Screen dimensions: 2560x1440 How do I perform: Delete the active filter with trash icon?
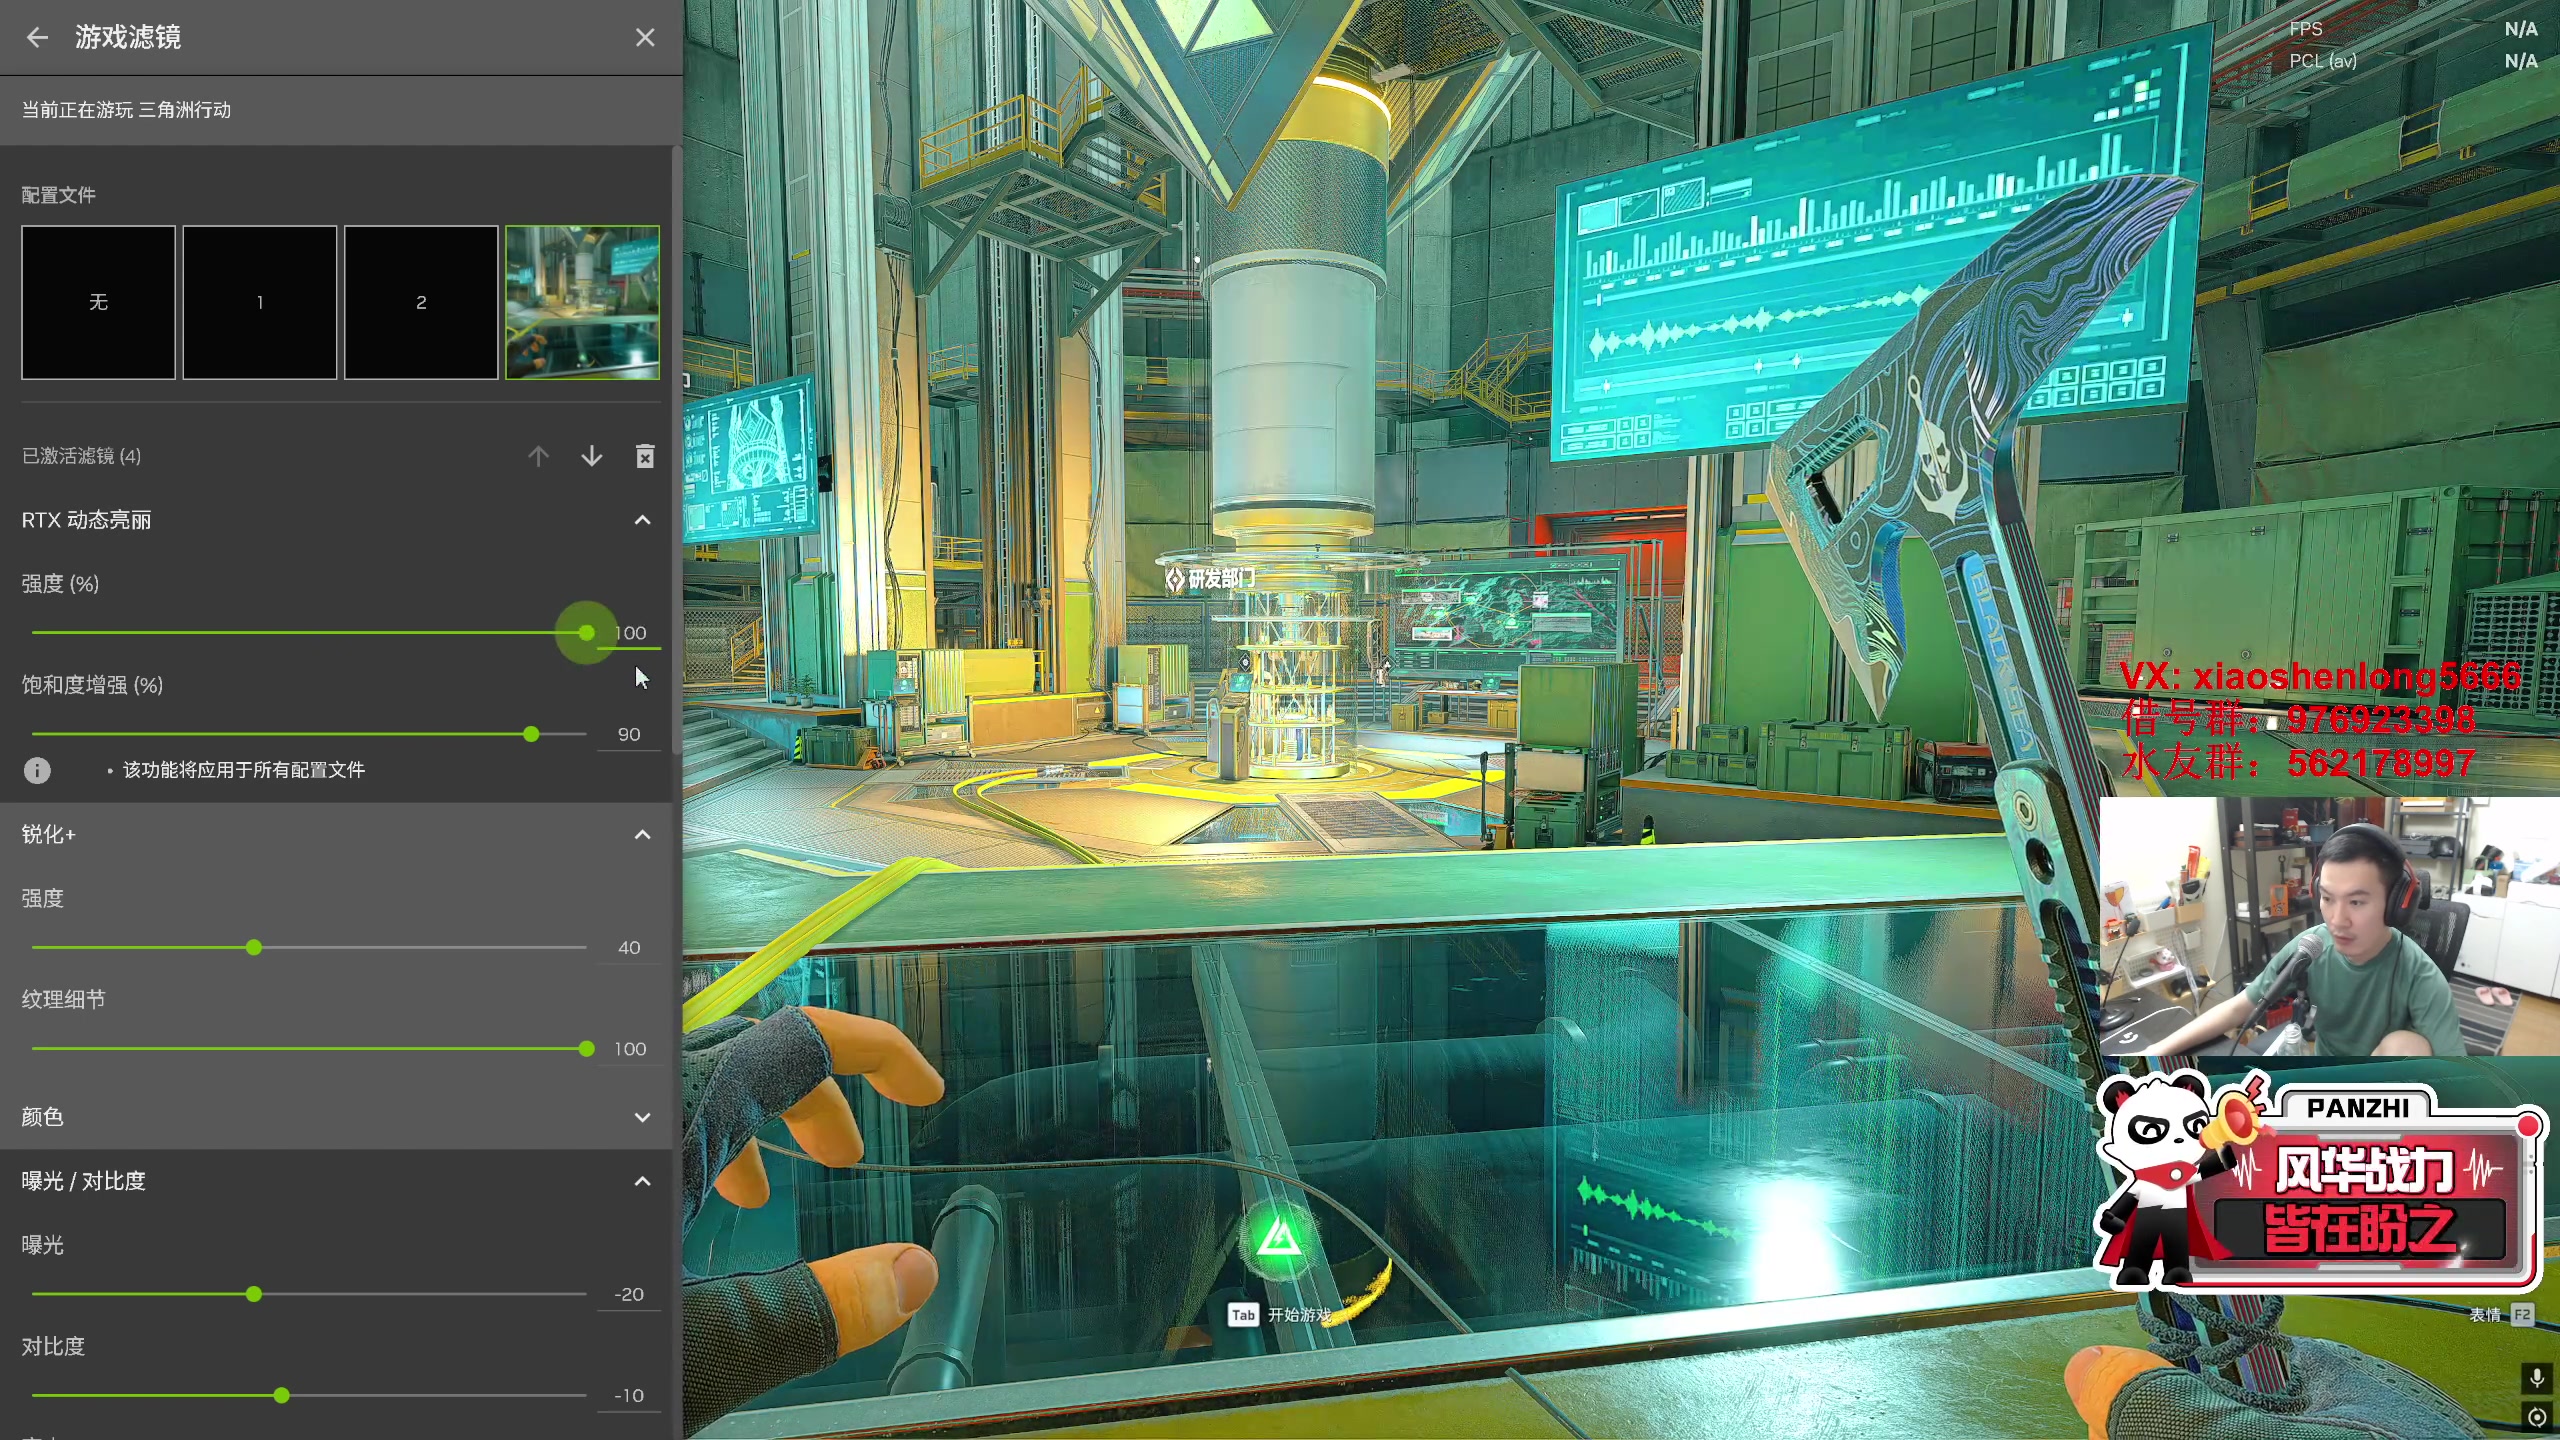point(645,456)
